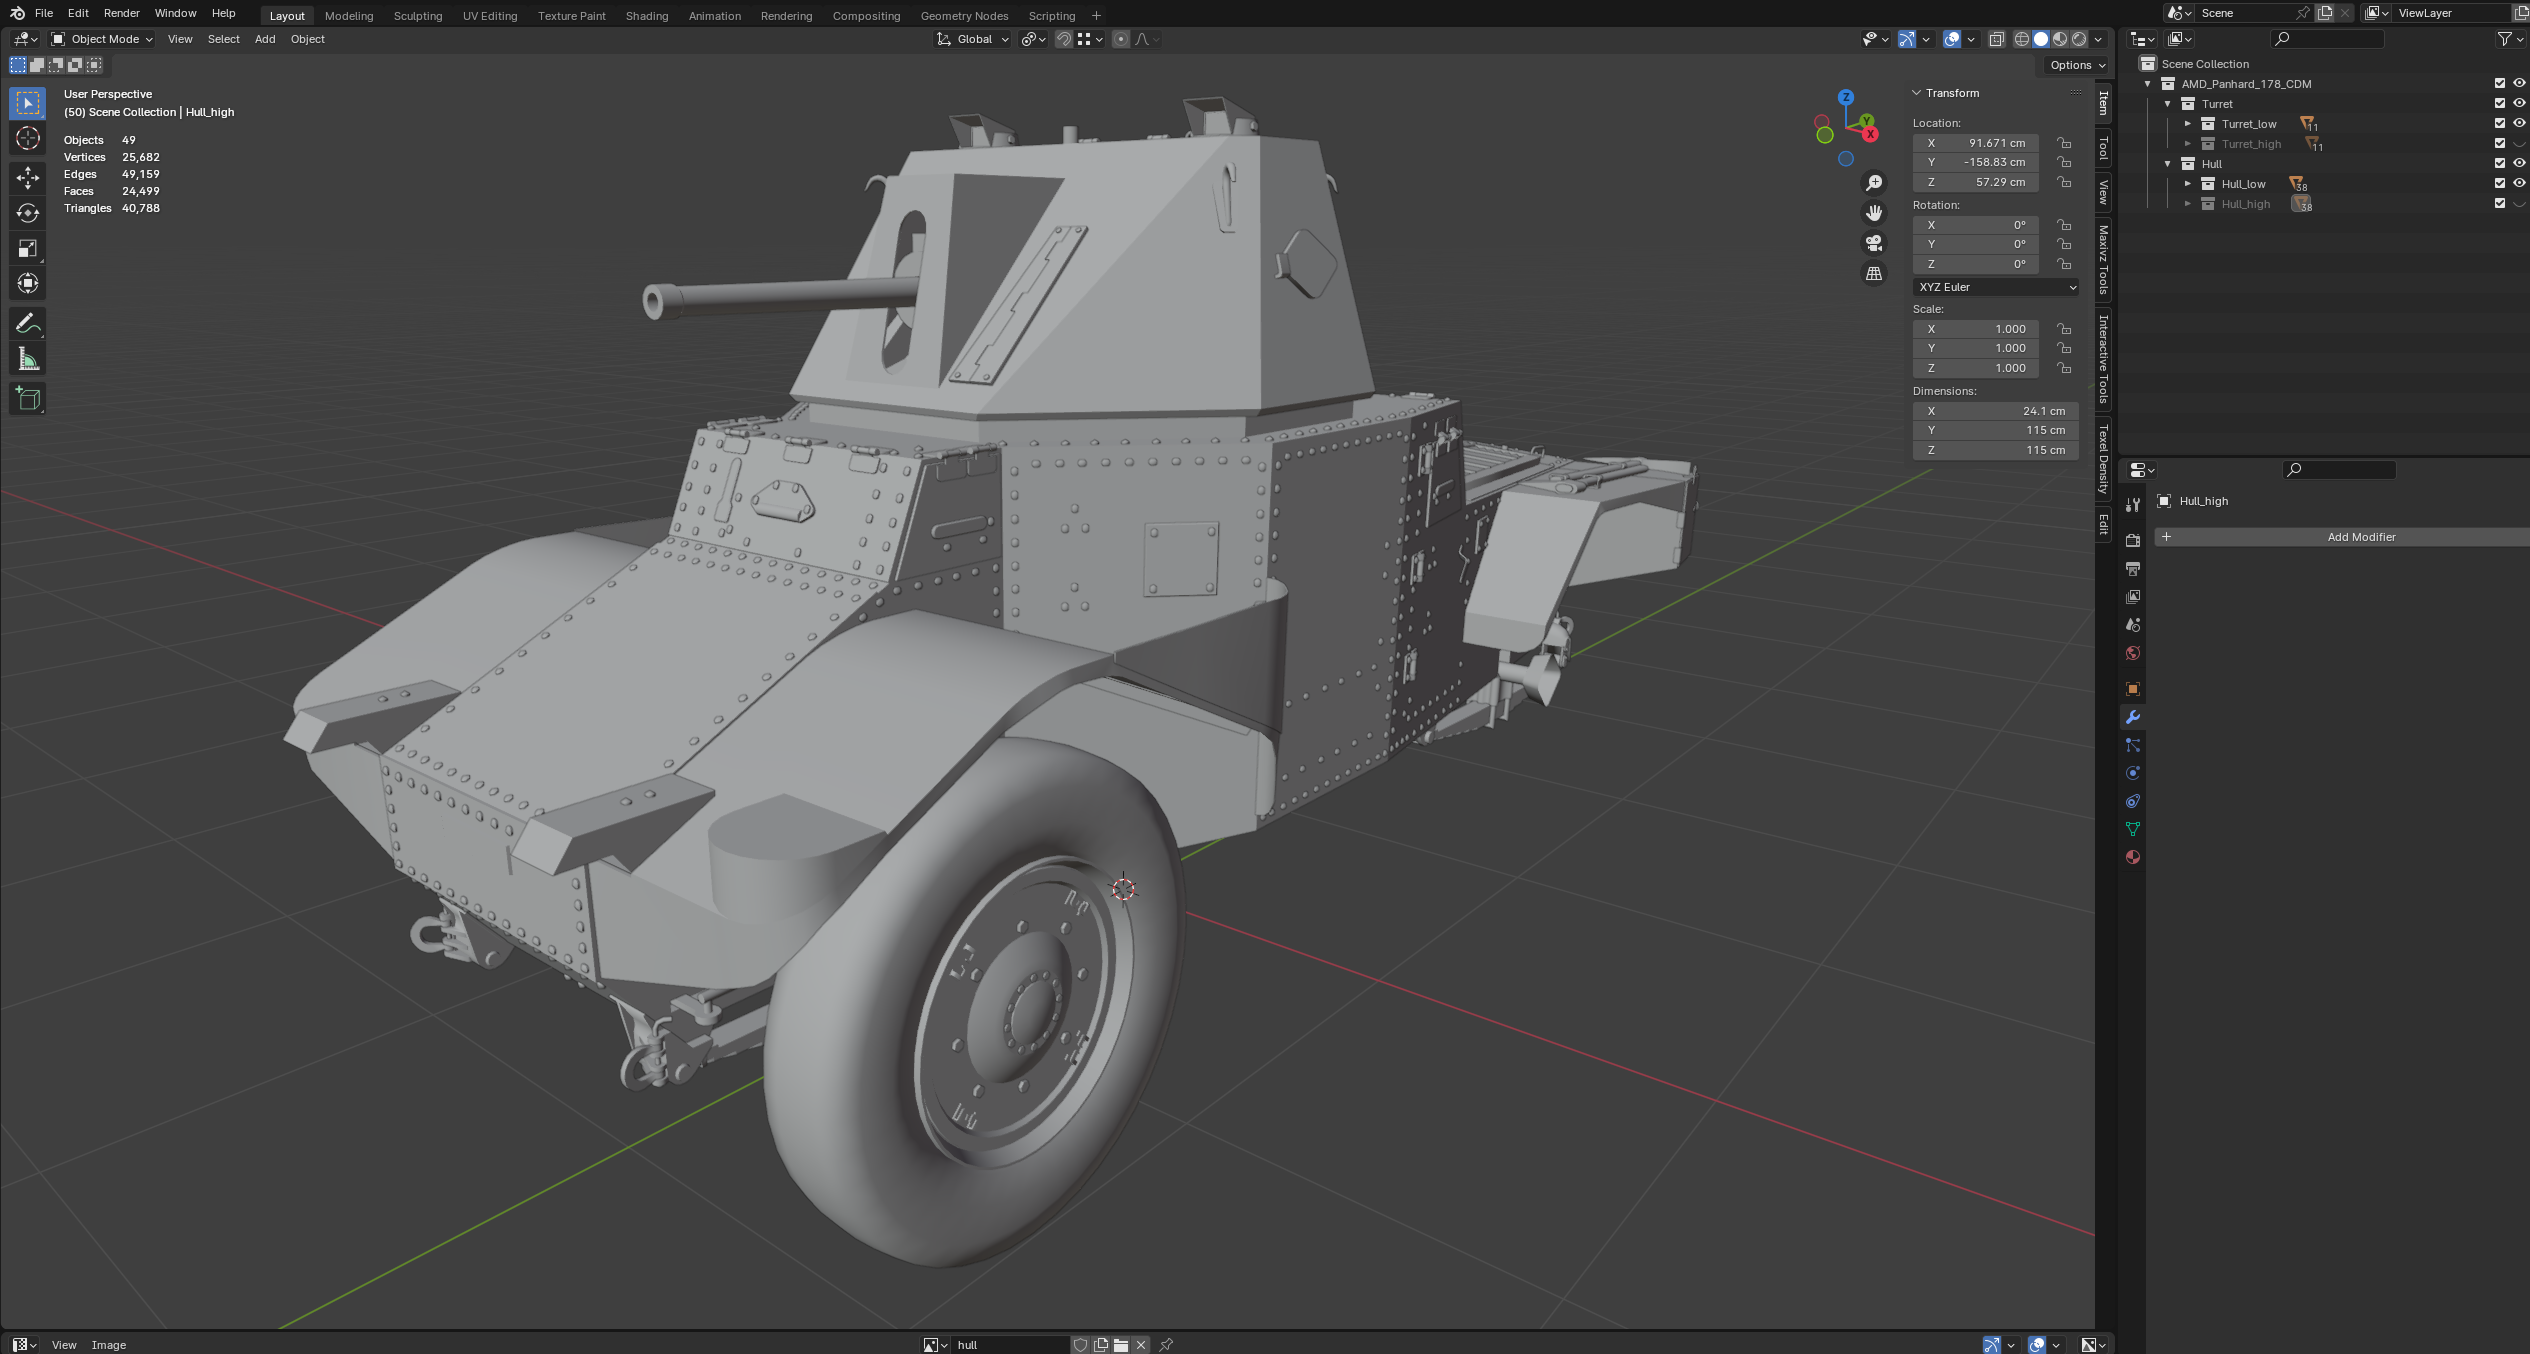This screenshot has height=1354, width=2530.
Task: Toggle snapping magnet icon
Action: (1064, 39)
